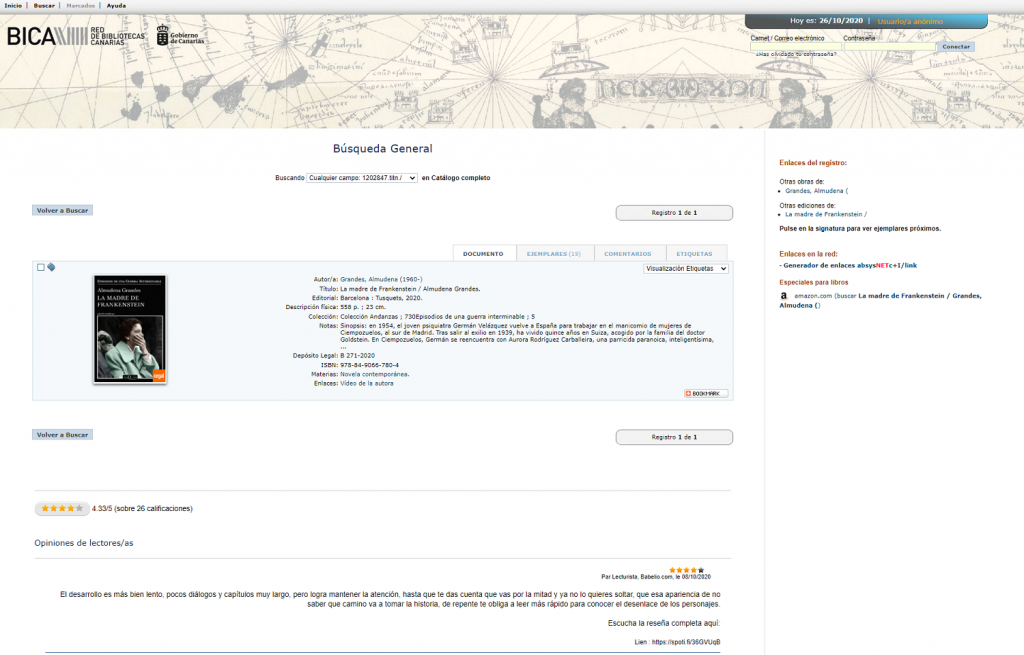
Task: Open the Comentarios tab
Action: tap(627, 254)
